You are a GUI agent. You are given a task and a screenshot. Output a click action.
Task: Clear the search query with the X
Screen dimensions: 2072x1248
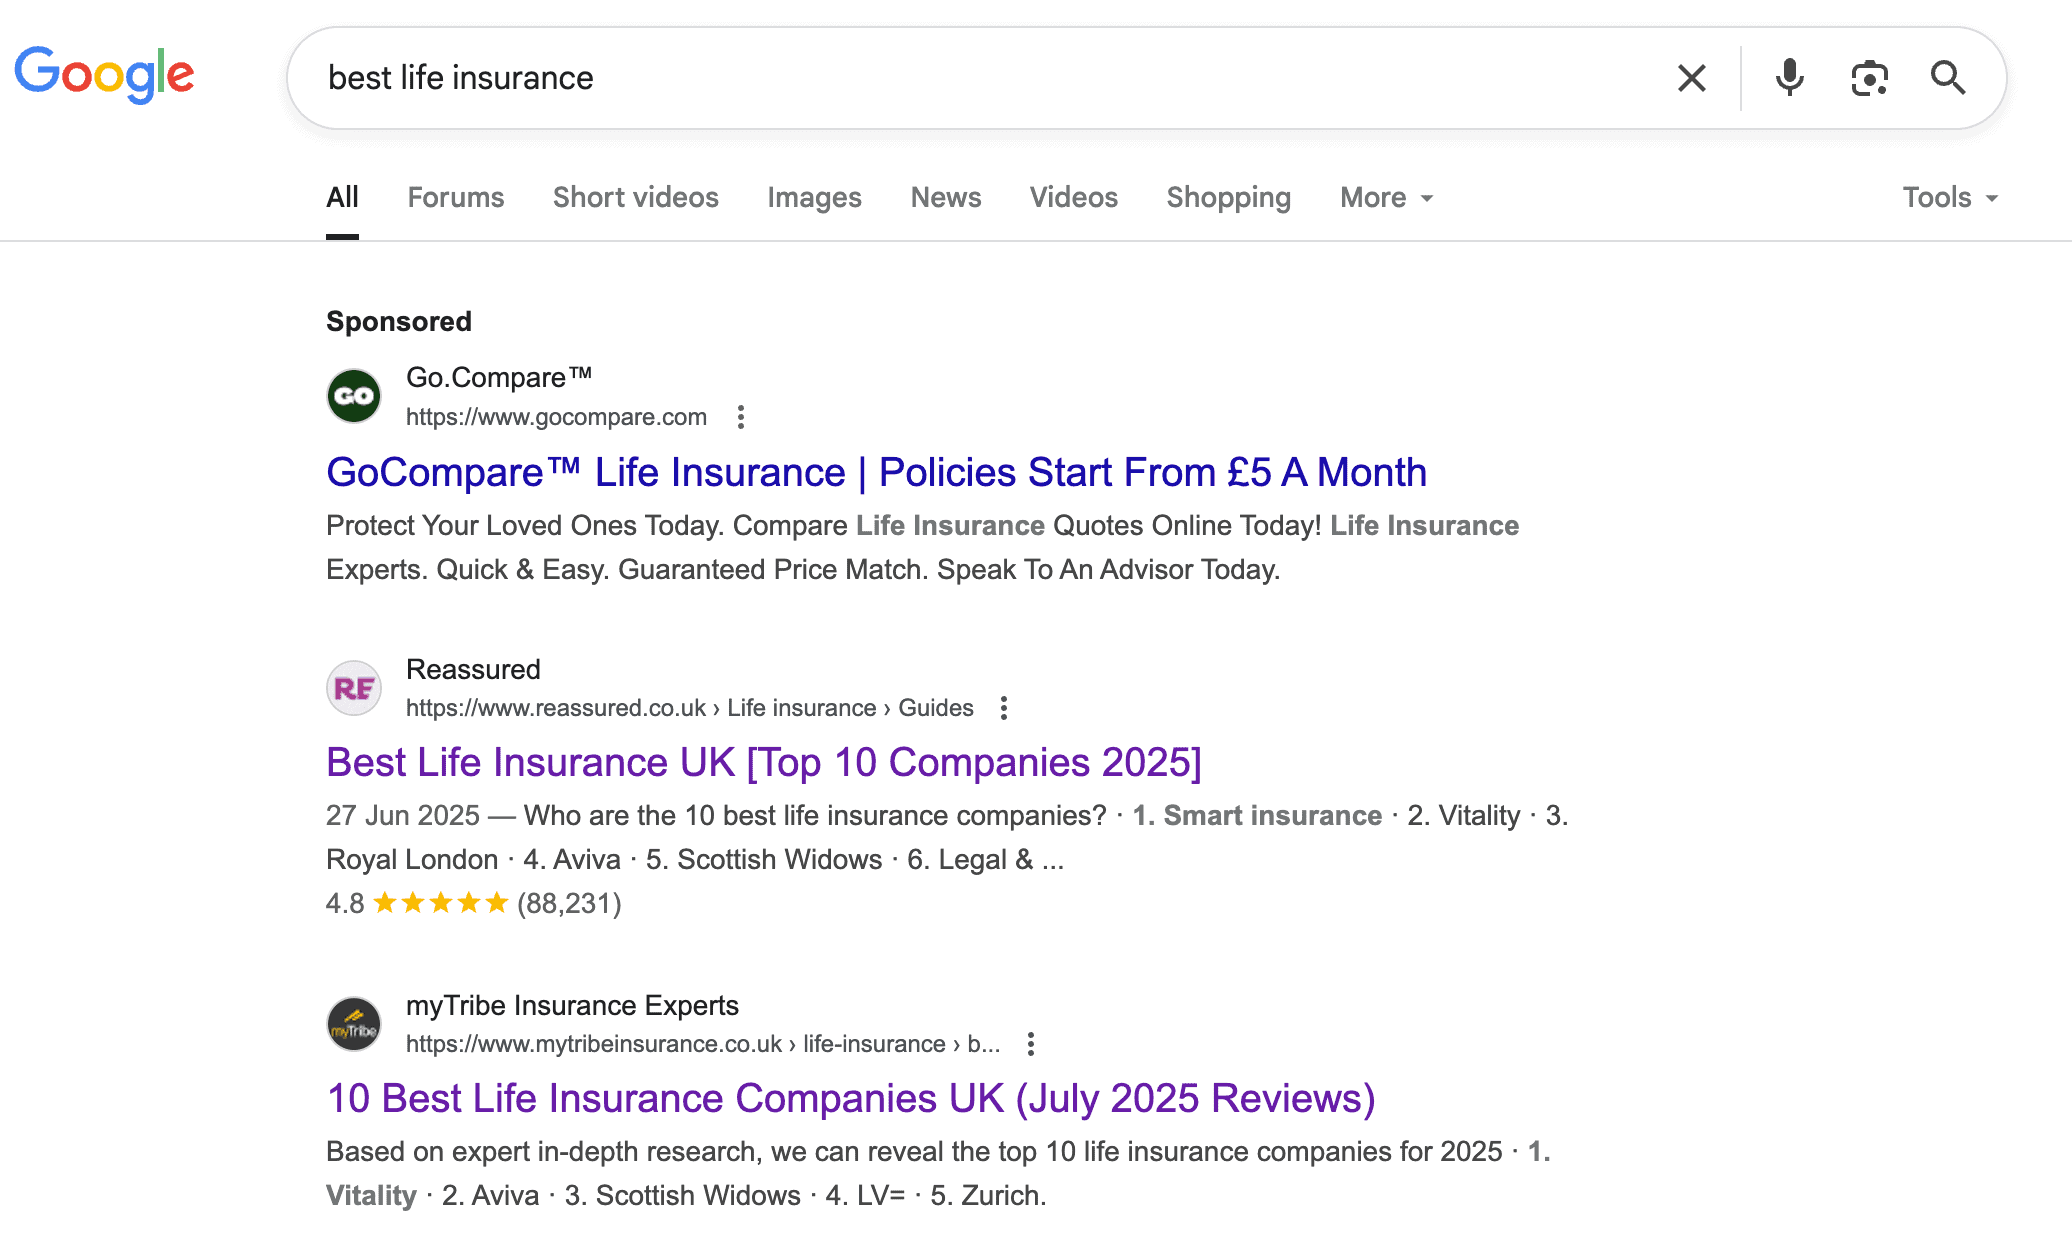pos(1691,77)
